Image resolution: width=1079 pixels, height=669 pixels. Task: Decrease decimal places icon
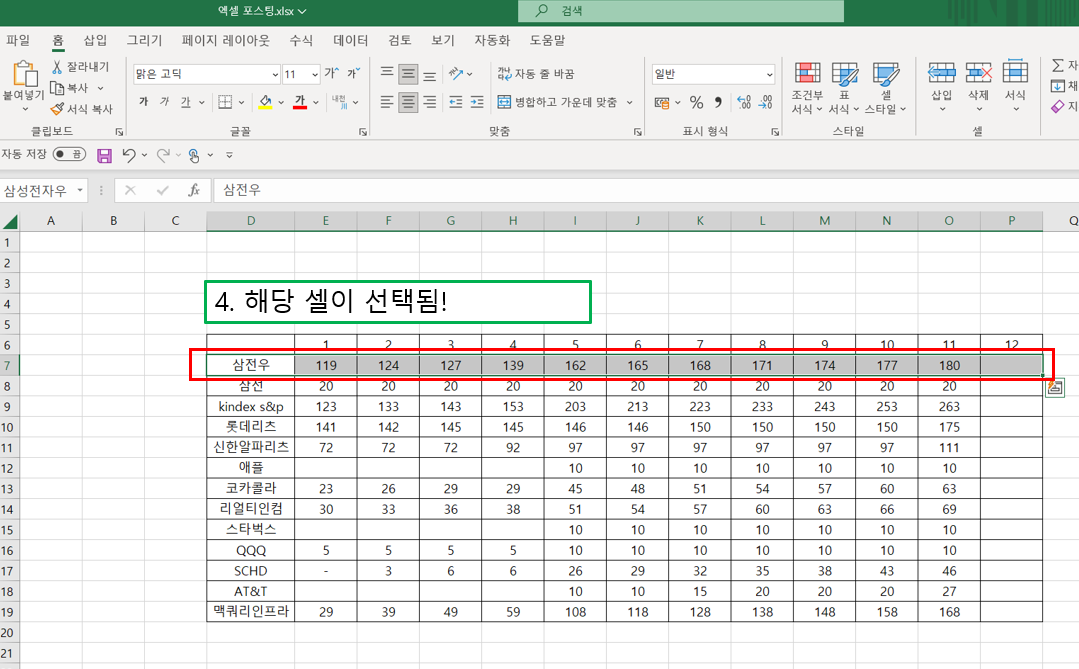(765, 103)
